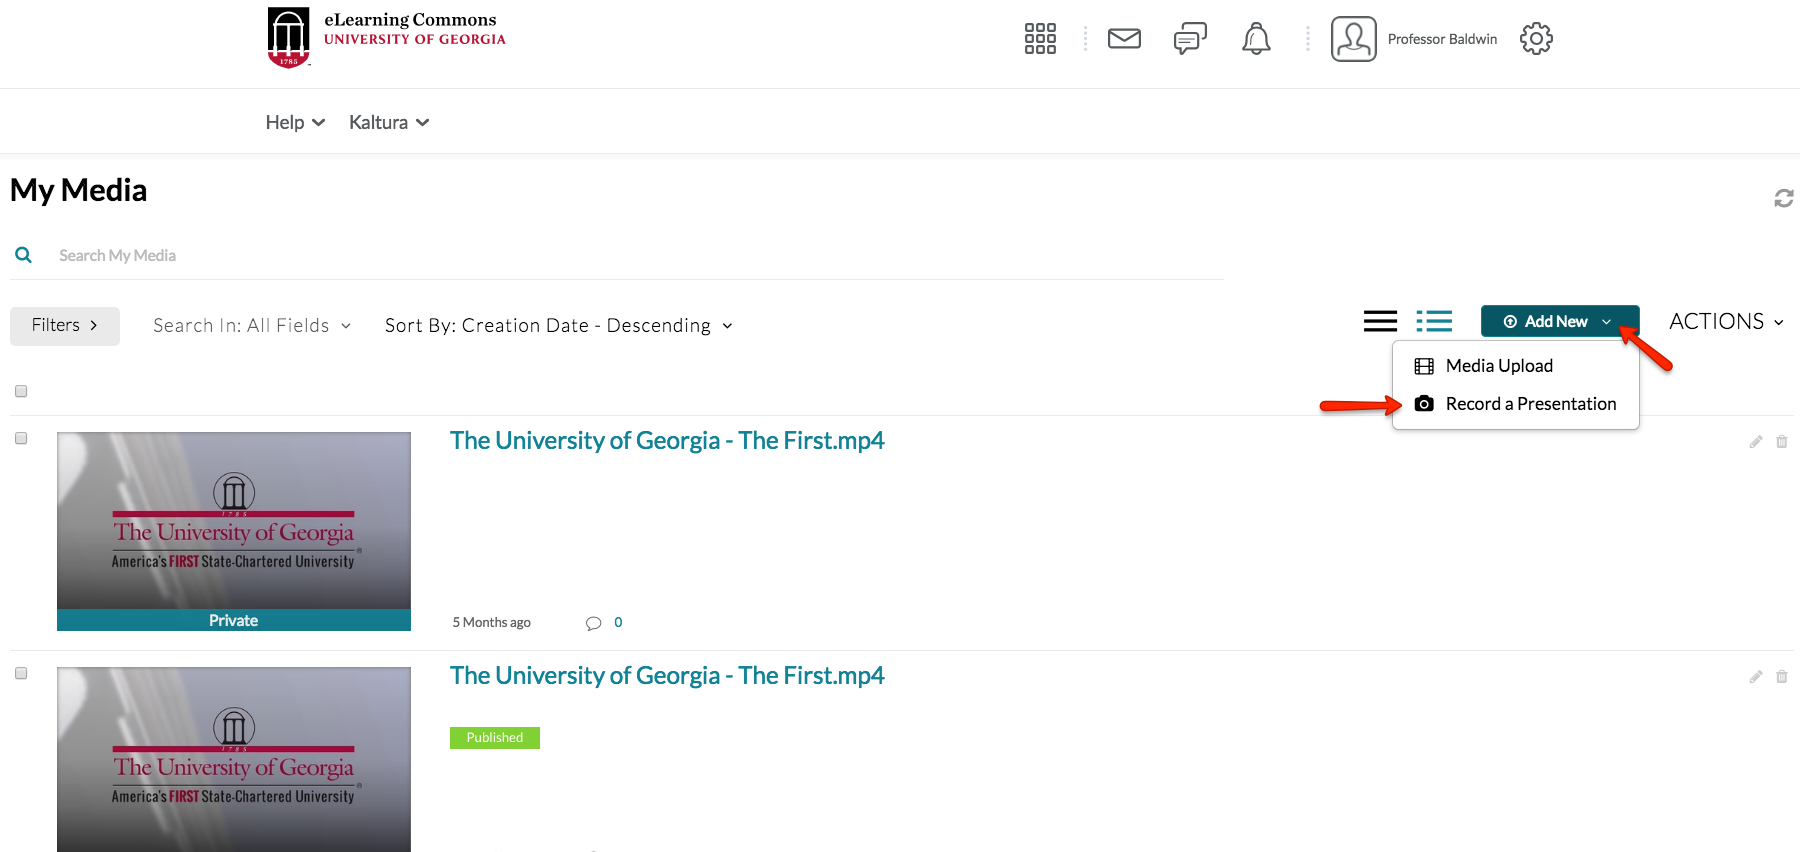Open the app grid waffle icon
Screen dimensions: 1800x852
click(1040, 39)
